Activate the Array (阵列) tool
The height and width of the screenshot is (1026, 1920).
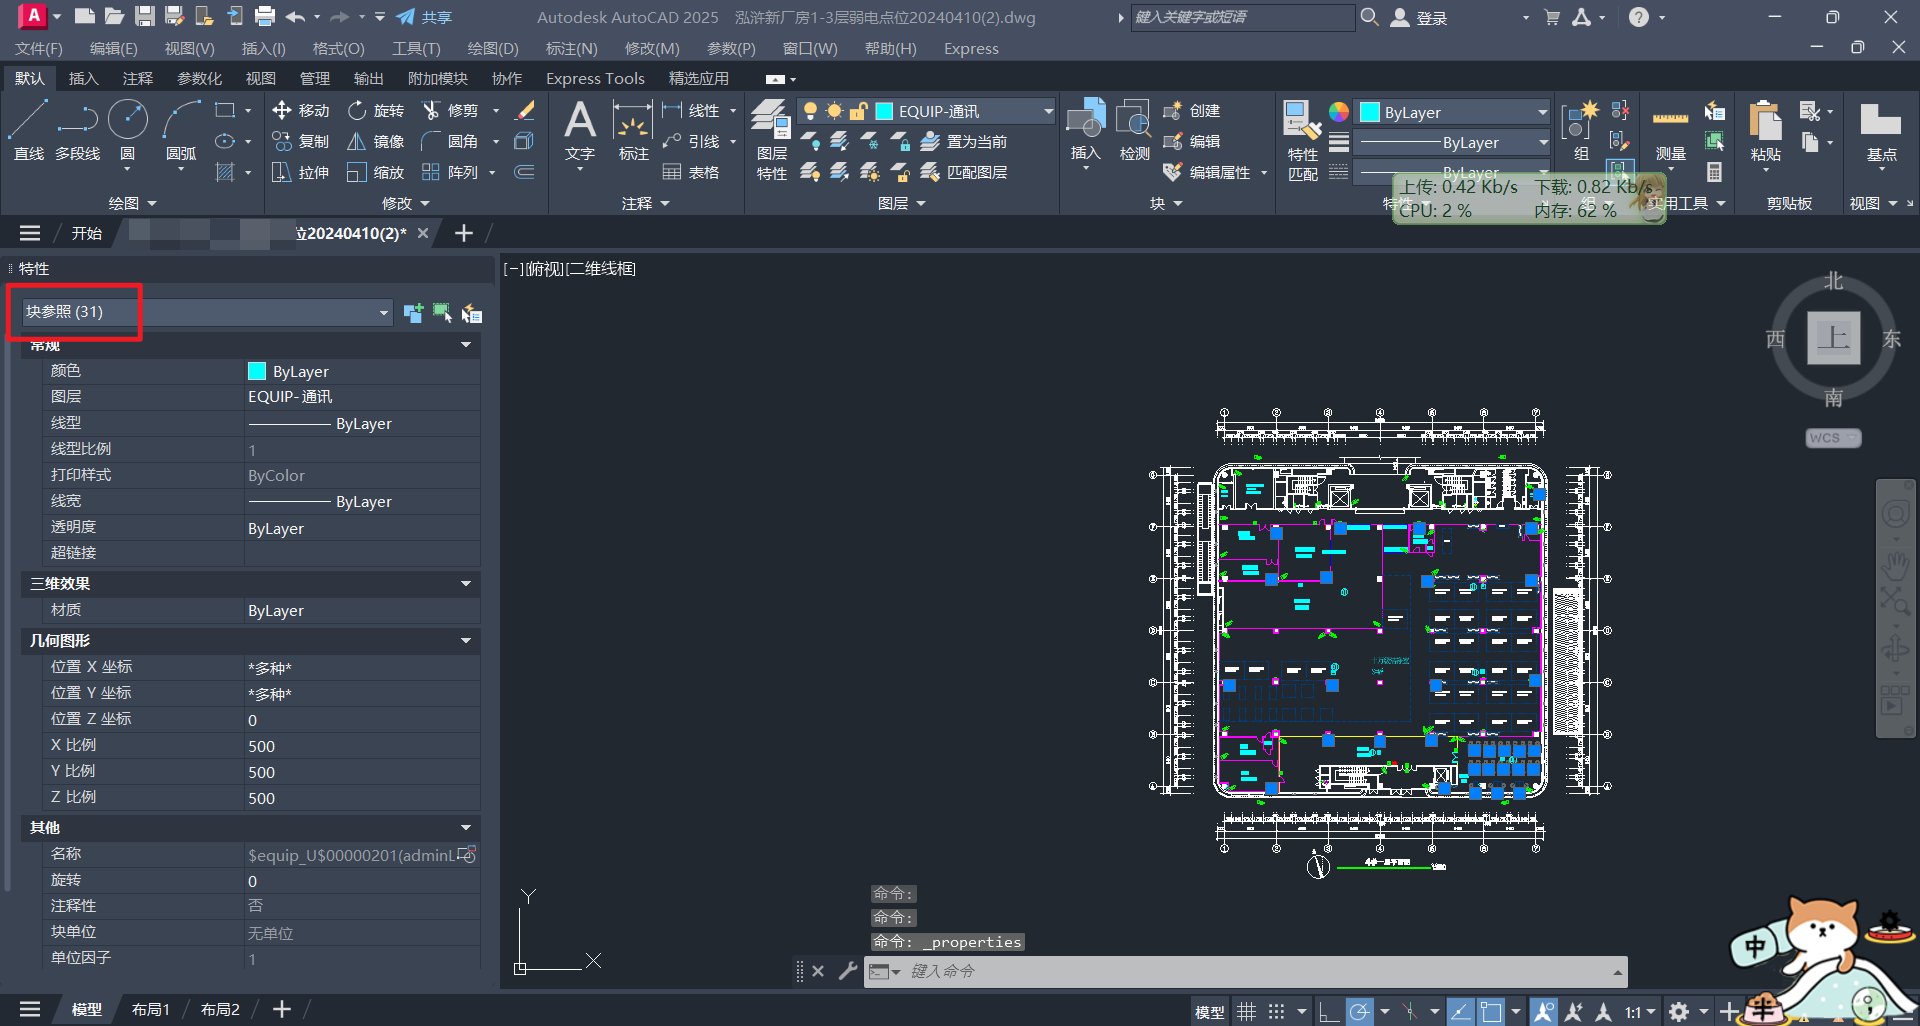(451, 172)
